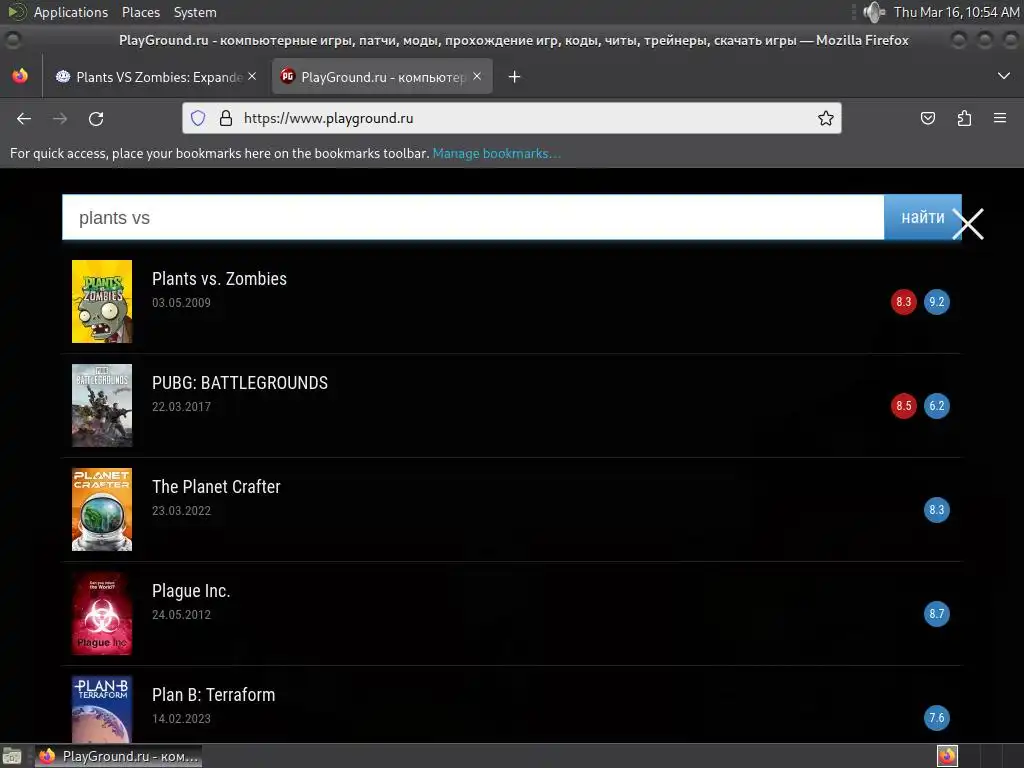Close the Plants VS Zombies tab

tap(252, 76)
